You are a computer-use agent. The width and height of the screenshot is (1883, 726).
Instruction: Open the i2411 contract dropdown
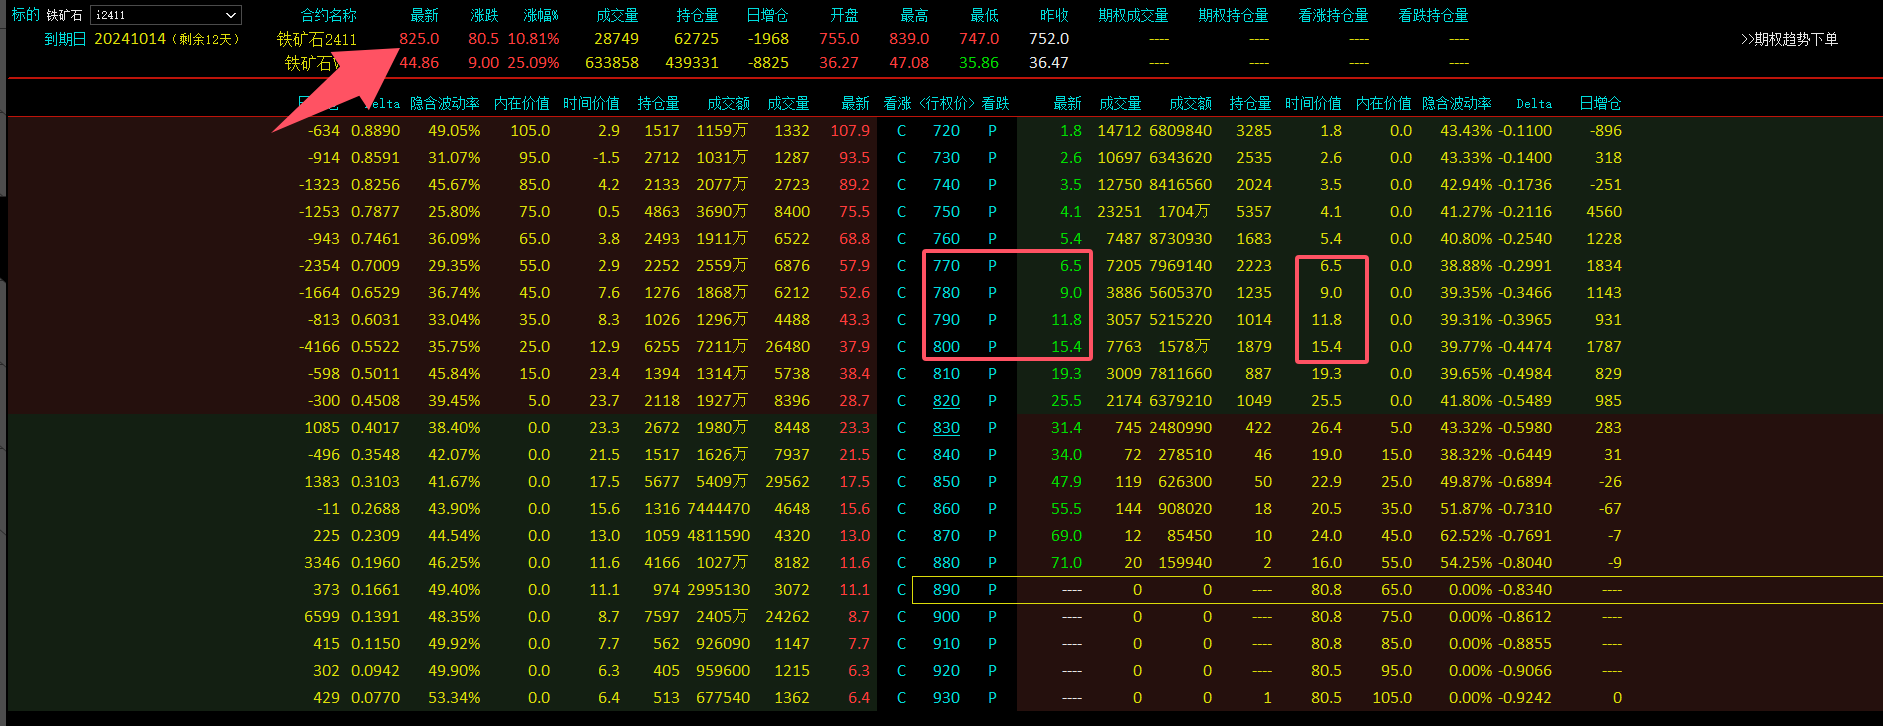coord(166,15)
